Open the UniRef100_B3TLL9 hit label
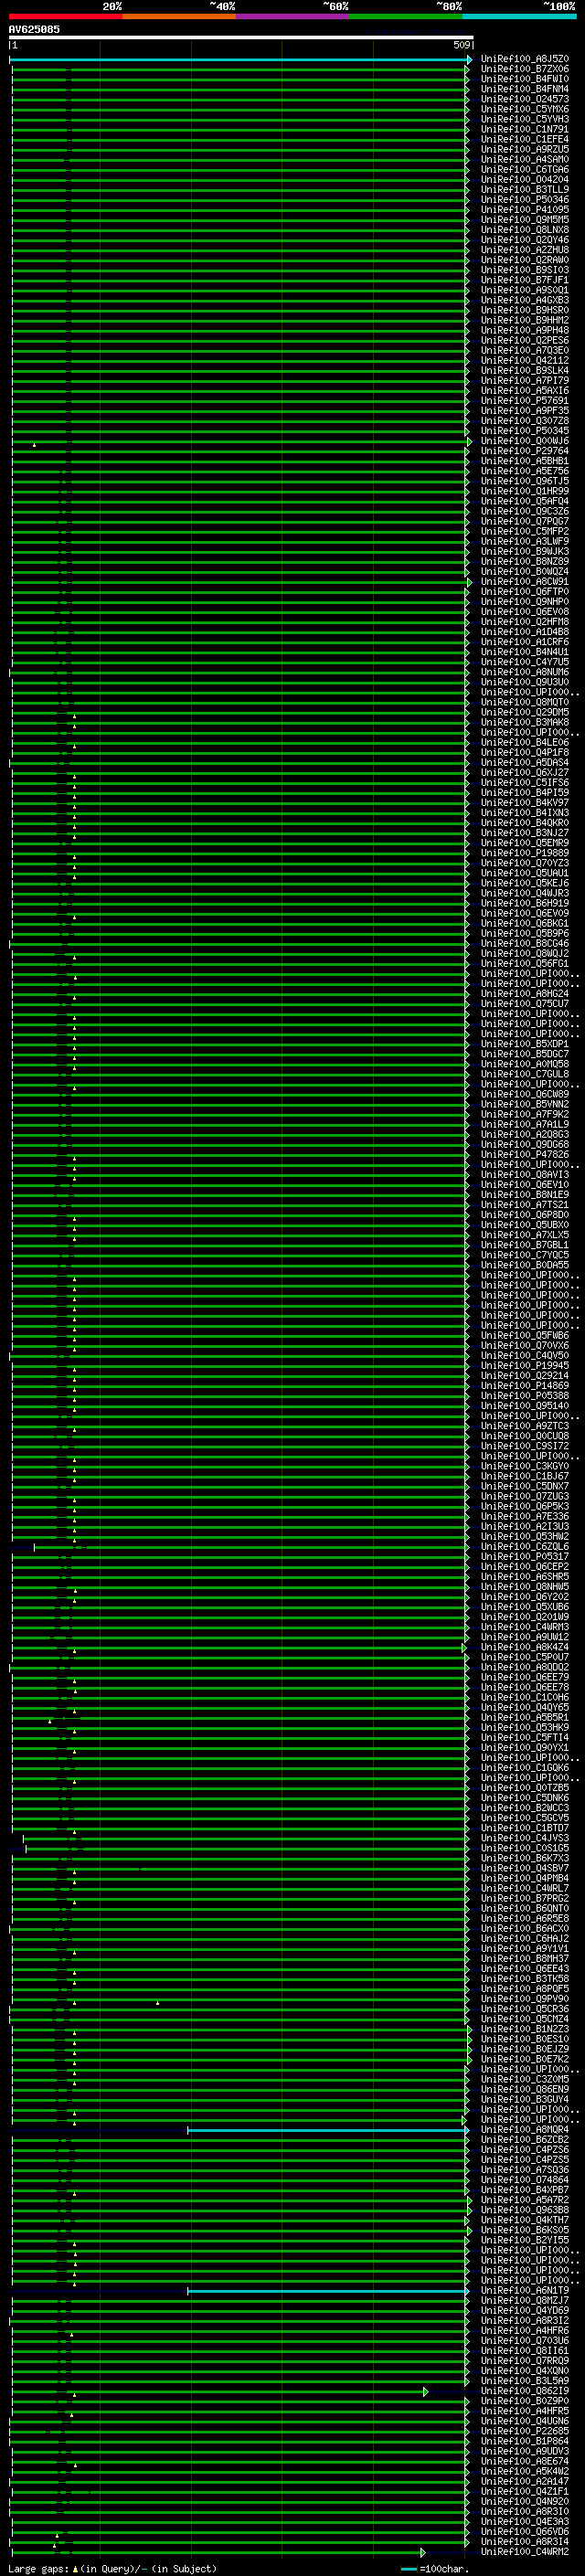Screen dimensions: 585x2576 pyautogui.click(x=525, y=190)
